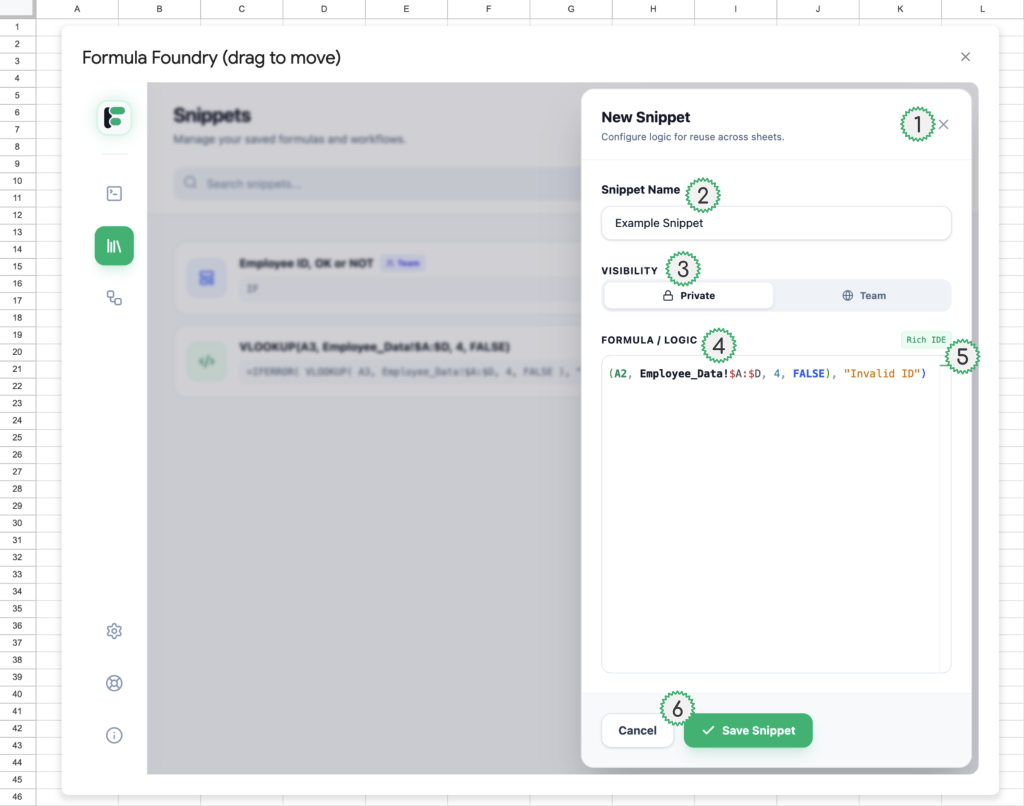1024x806 pixels.
Task: Click the Formula Foundry logo icon
Action: 114,117
